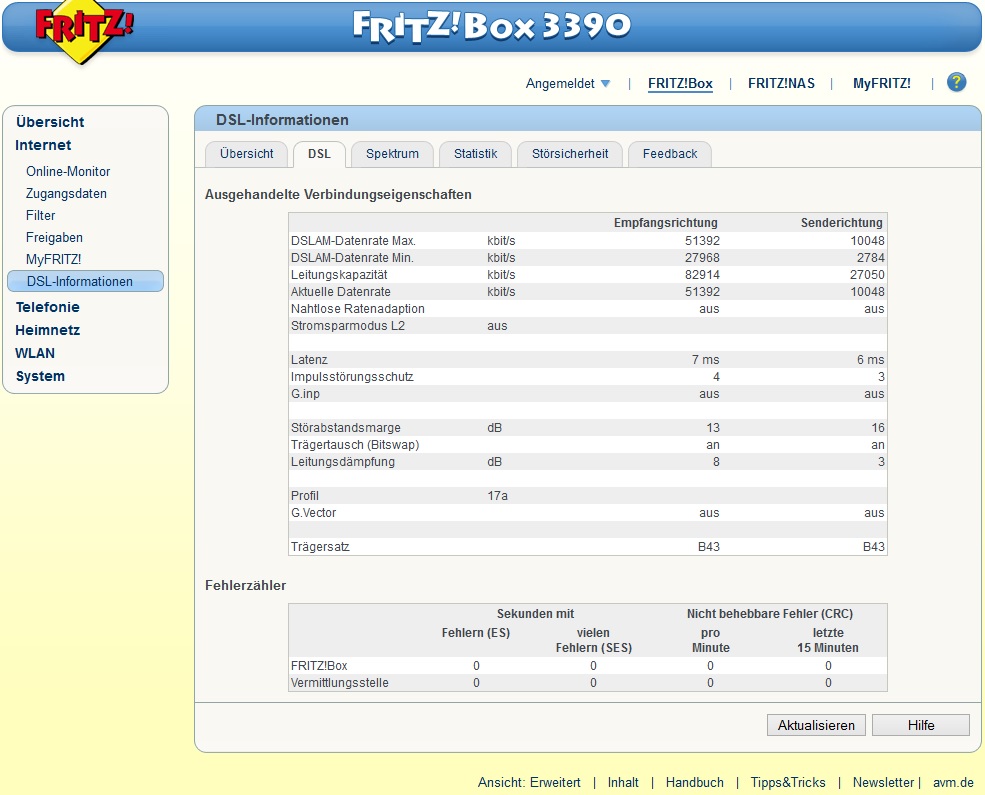Open the Statistik tab
Screen dimensions: 985x795
pyautogui.click(x=476, y=154)
